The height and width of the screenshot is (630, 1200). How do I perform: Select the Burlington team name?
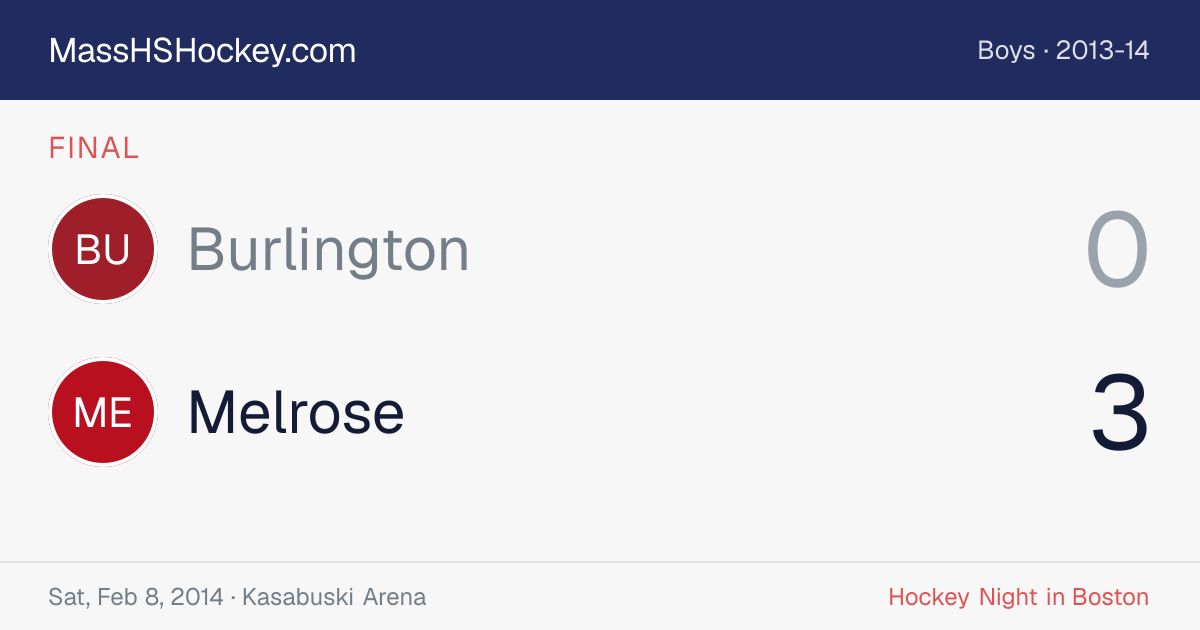click(x=329, y=249)
